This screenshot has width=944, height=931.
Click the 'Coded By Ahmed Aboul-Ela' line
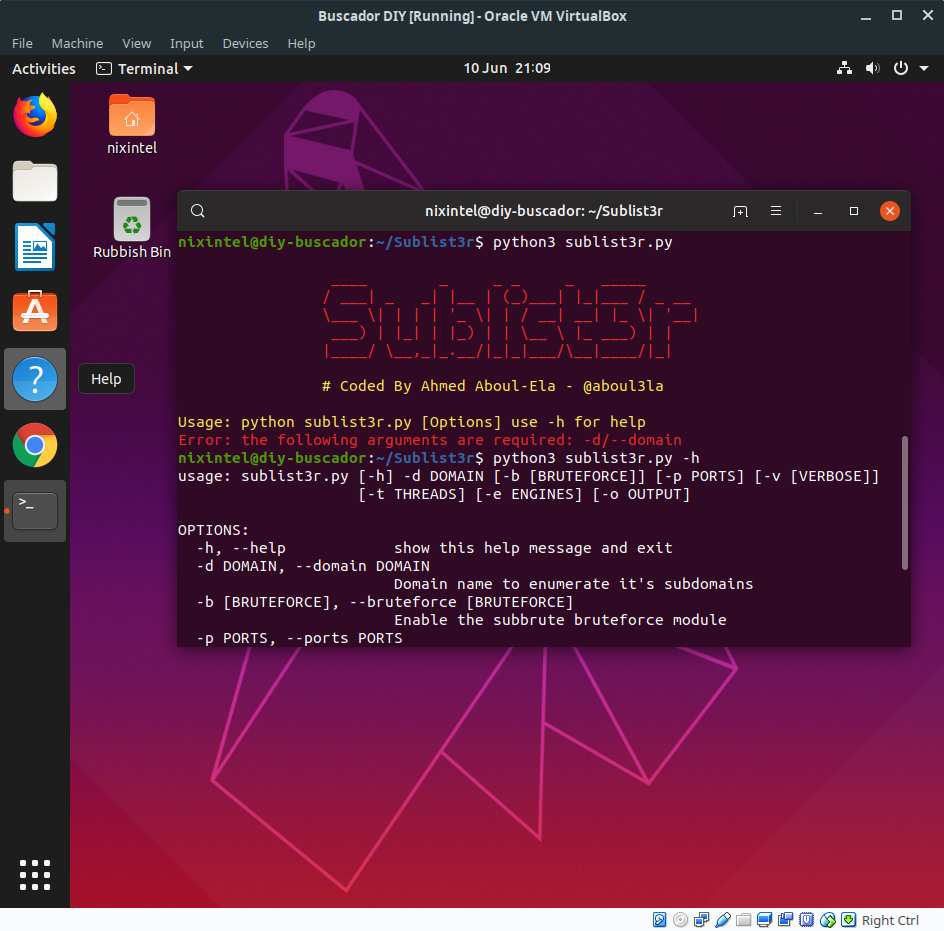[492, 386]
